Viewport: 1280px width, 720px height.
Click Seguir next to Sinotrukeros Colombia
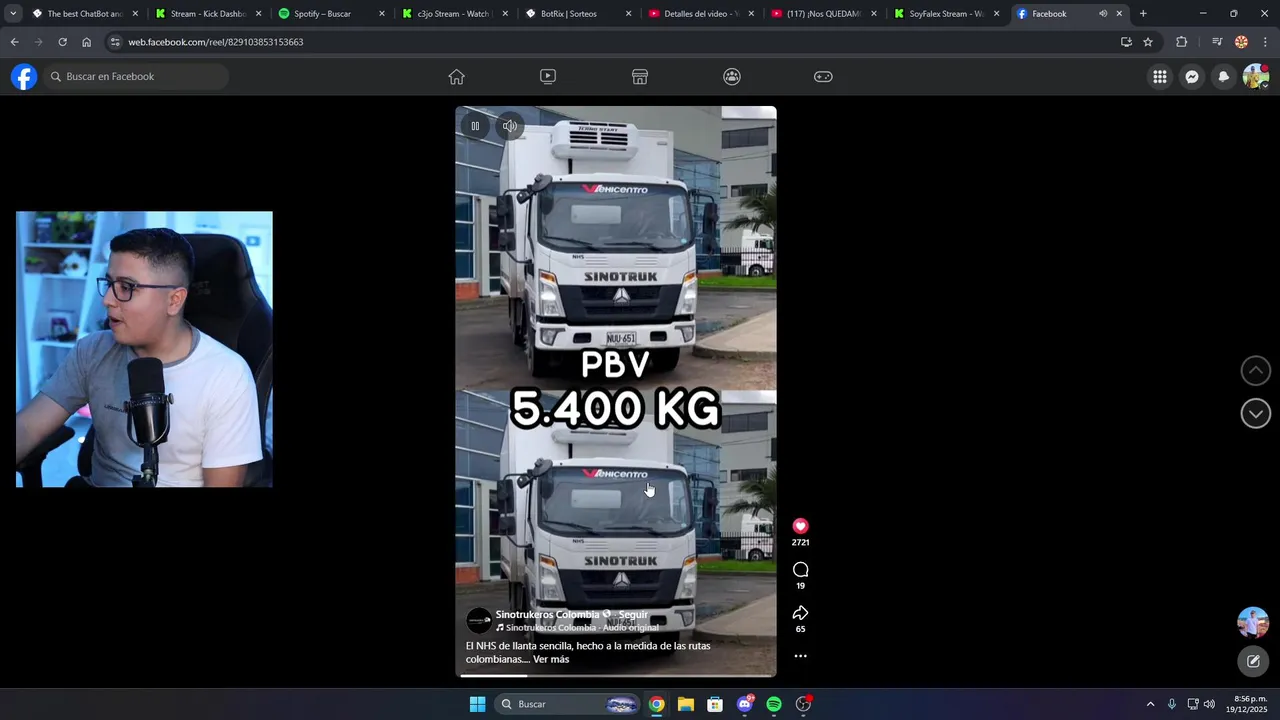pyautogui.click(x=633, y=615)
